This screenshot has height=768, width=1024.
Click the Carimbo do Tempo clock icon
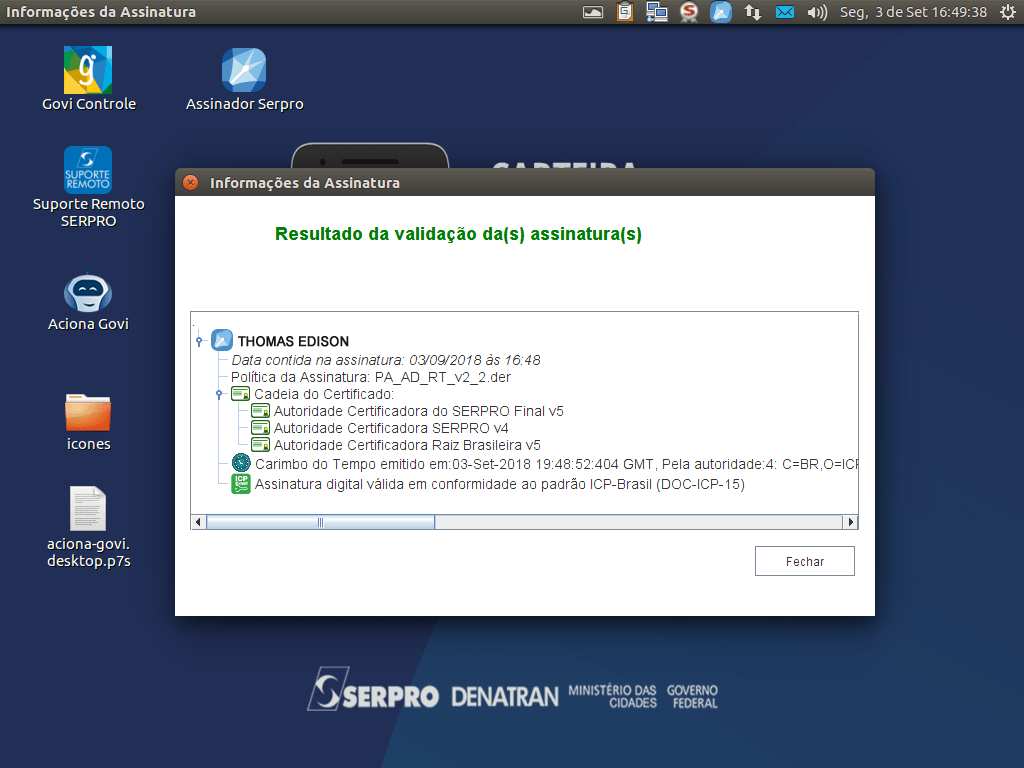241,463
